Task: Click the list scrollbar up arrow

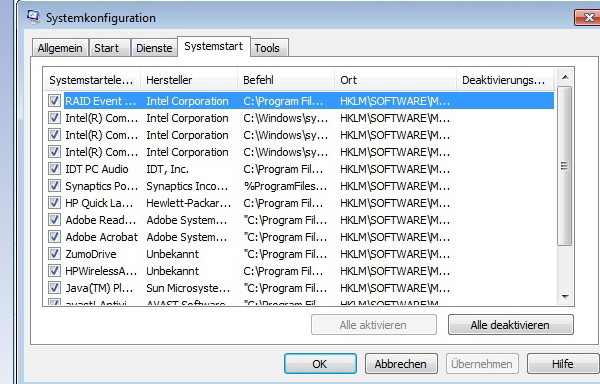Action: [565, 77]
